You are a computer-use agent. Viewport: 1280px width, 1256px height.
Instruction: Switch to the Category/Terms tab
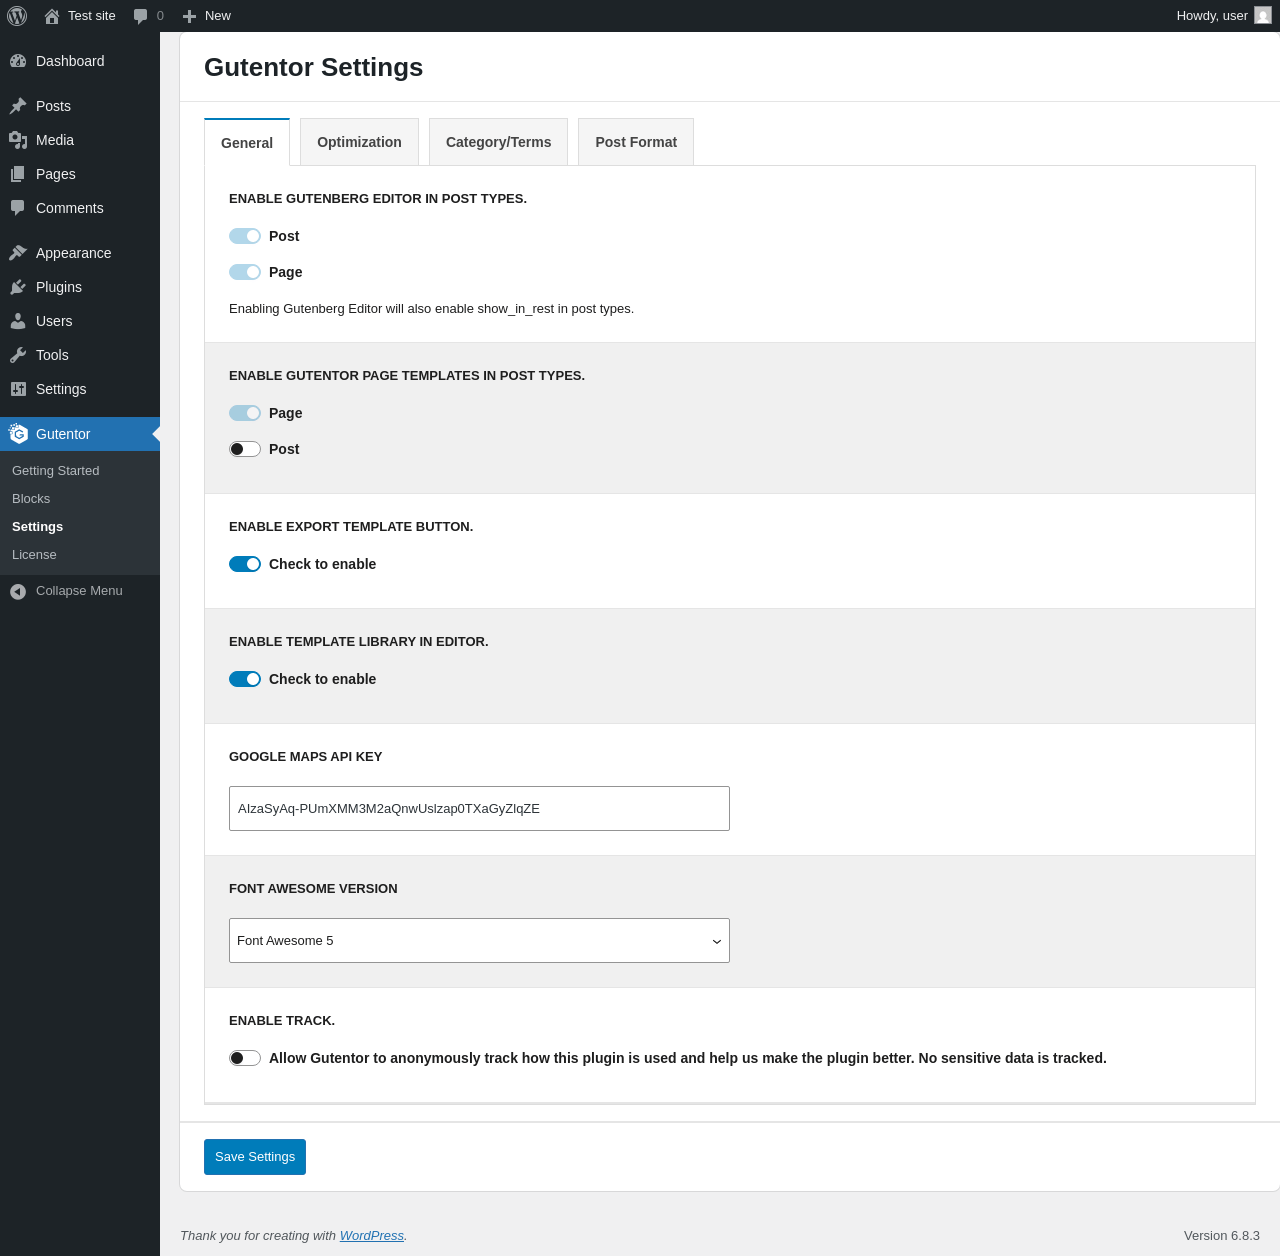pyautogui.click(x=498, y=142)
